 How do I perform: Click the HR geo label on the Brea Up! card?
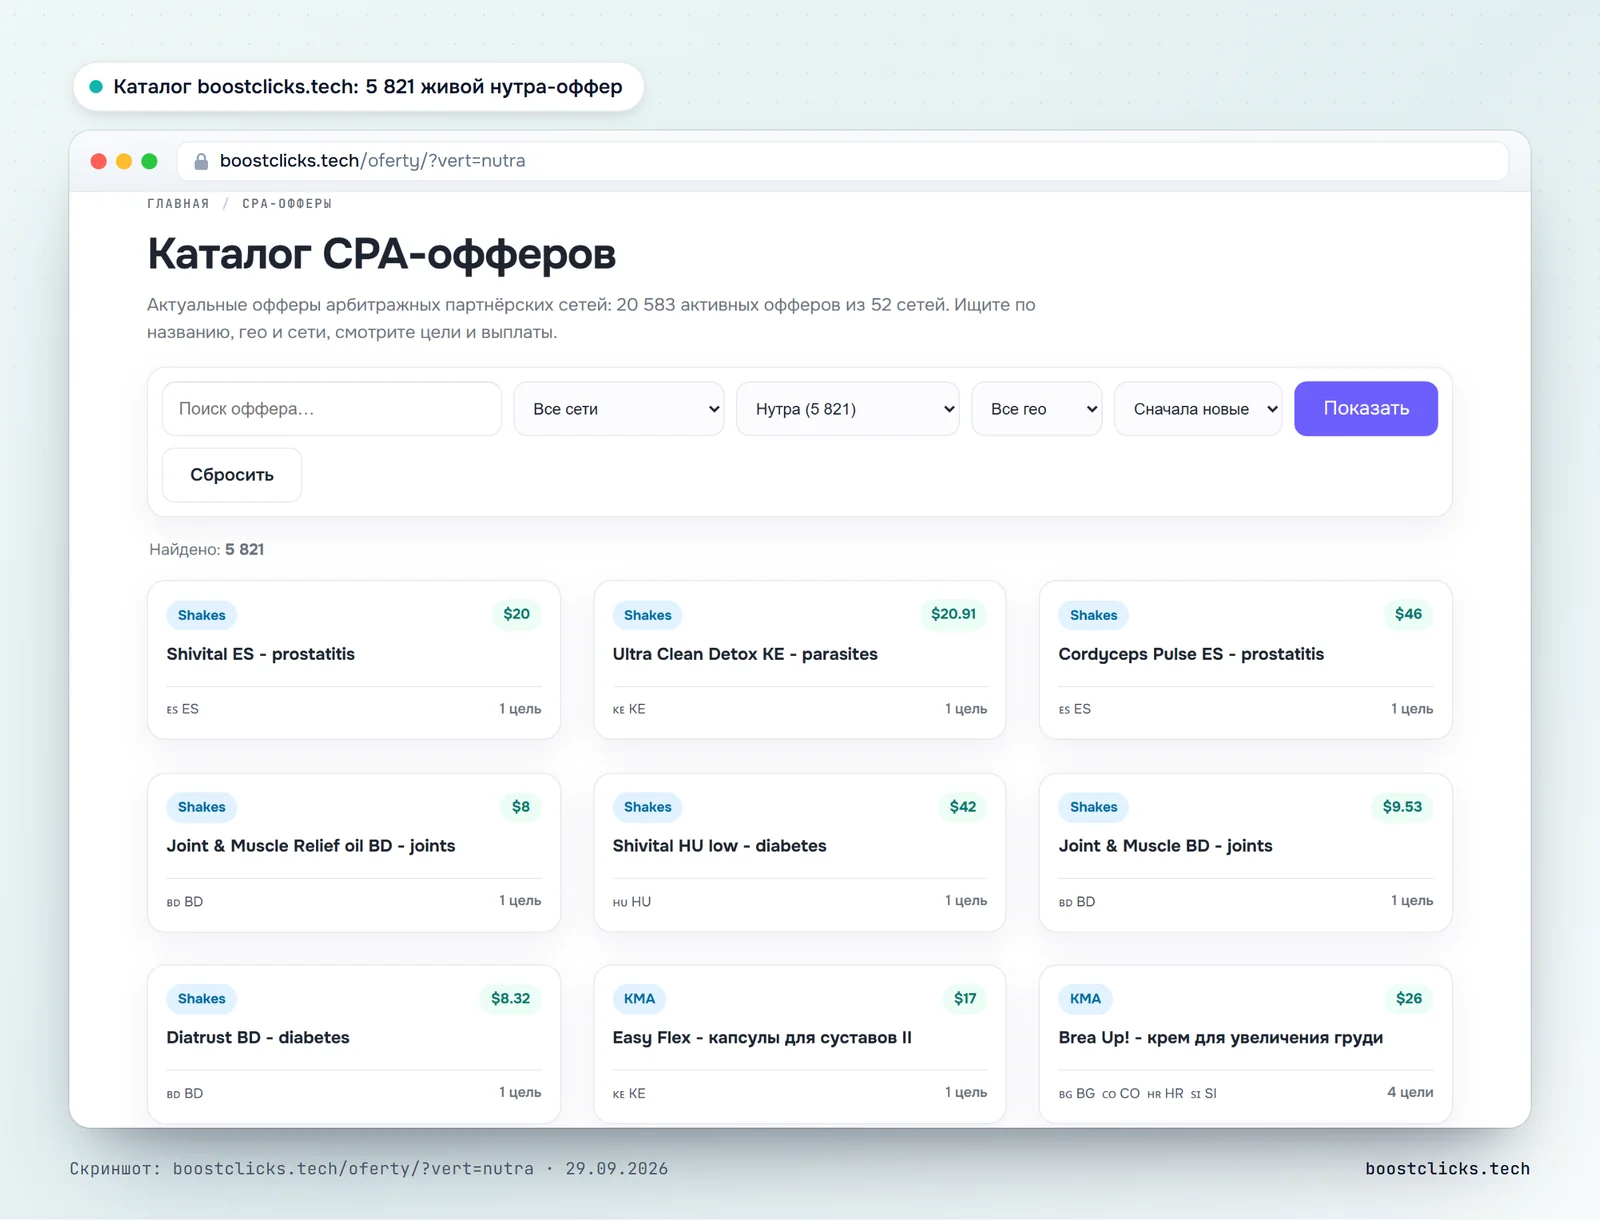click(1165, 1094)
